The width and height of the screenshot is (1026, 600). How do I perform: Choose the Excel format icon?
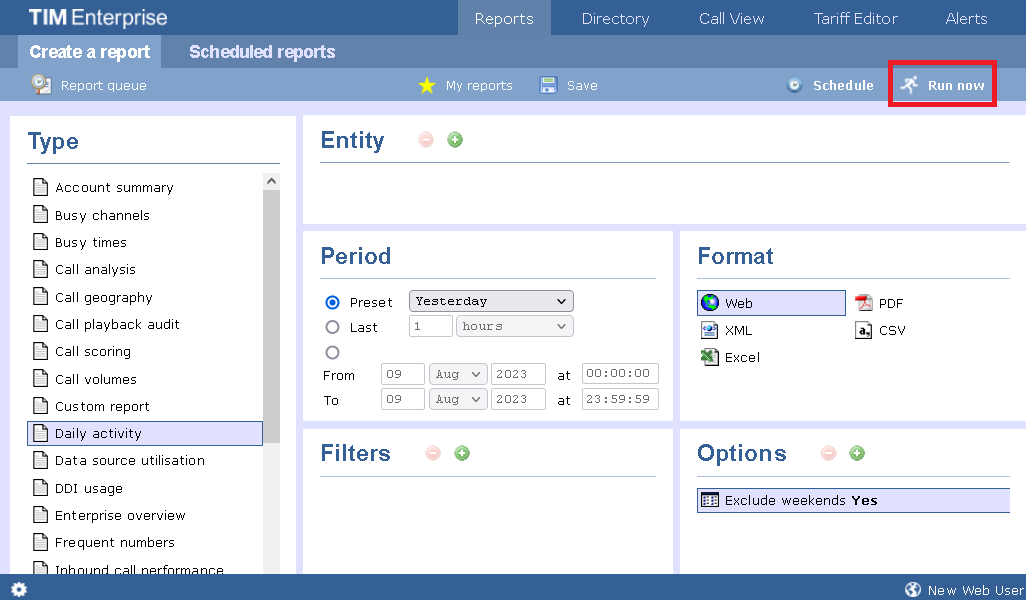[710, 357]
